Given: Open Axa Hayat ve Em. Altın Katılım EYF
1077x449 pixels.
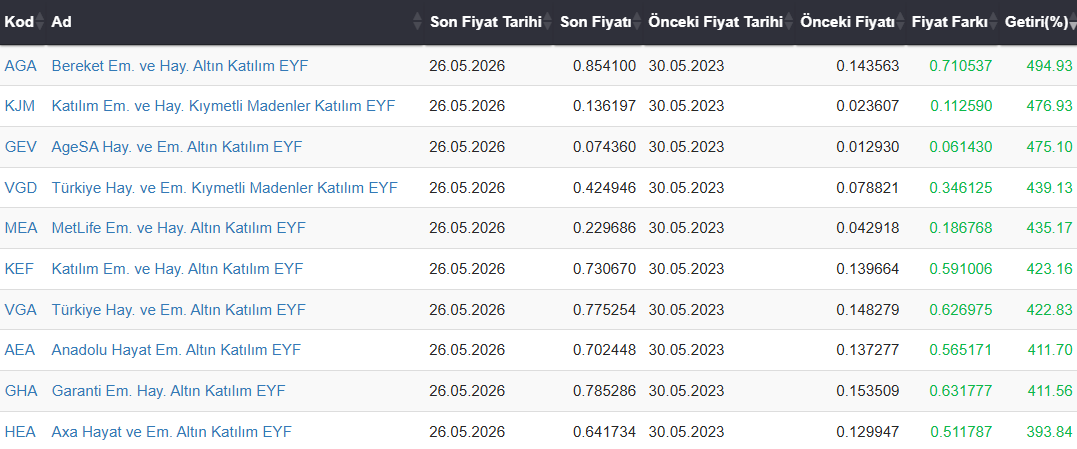Looking at the screenshot, I should tap(172, 432).
